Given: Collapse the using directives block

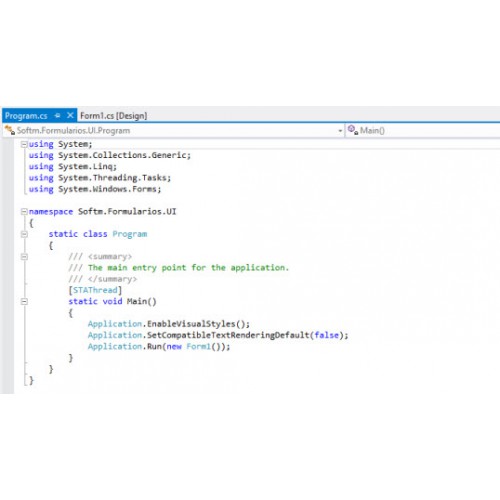Looking at the screenshot, I should pyautogui.click(x=24, y=144).
